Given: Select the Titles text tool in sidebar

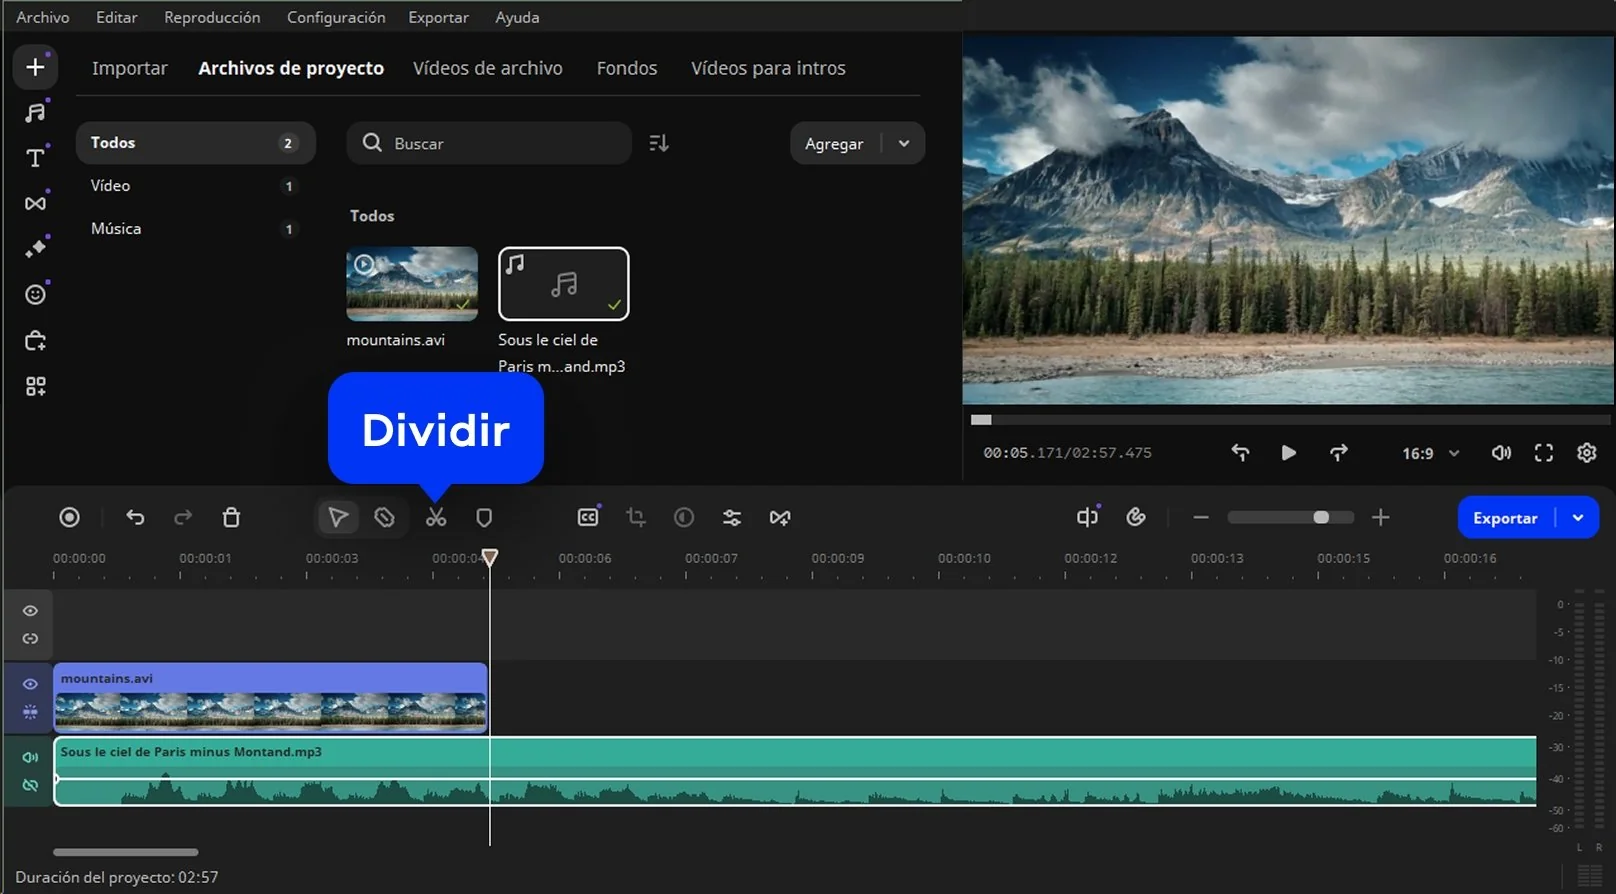Looking at the screenshot, I should tap(35, 158).
